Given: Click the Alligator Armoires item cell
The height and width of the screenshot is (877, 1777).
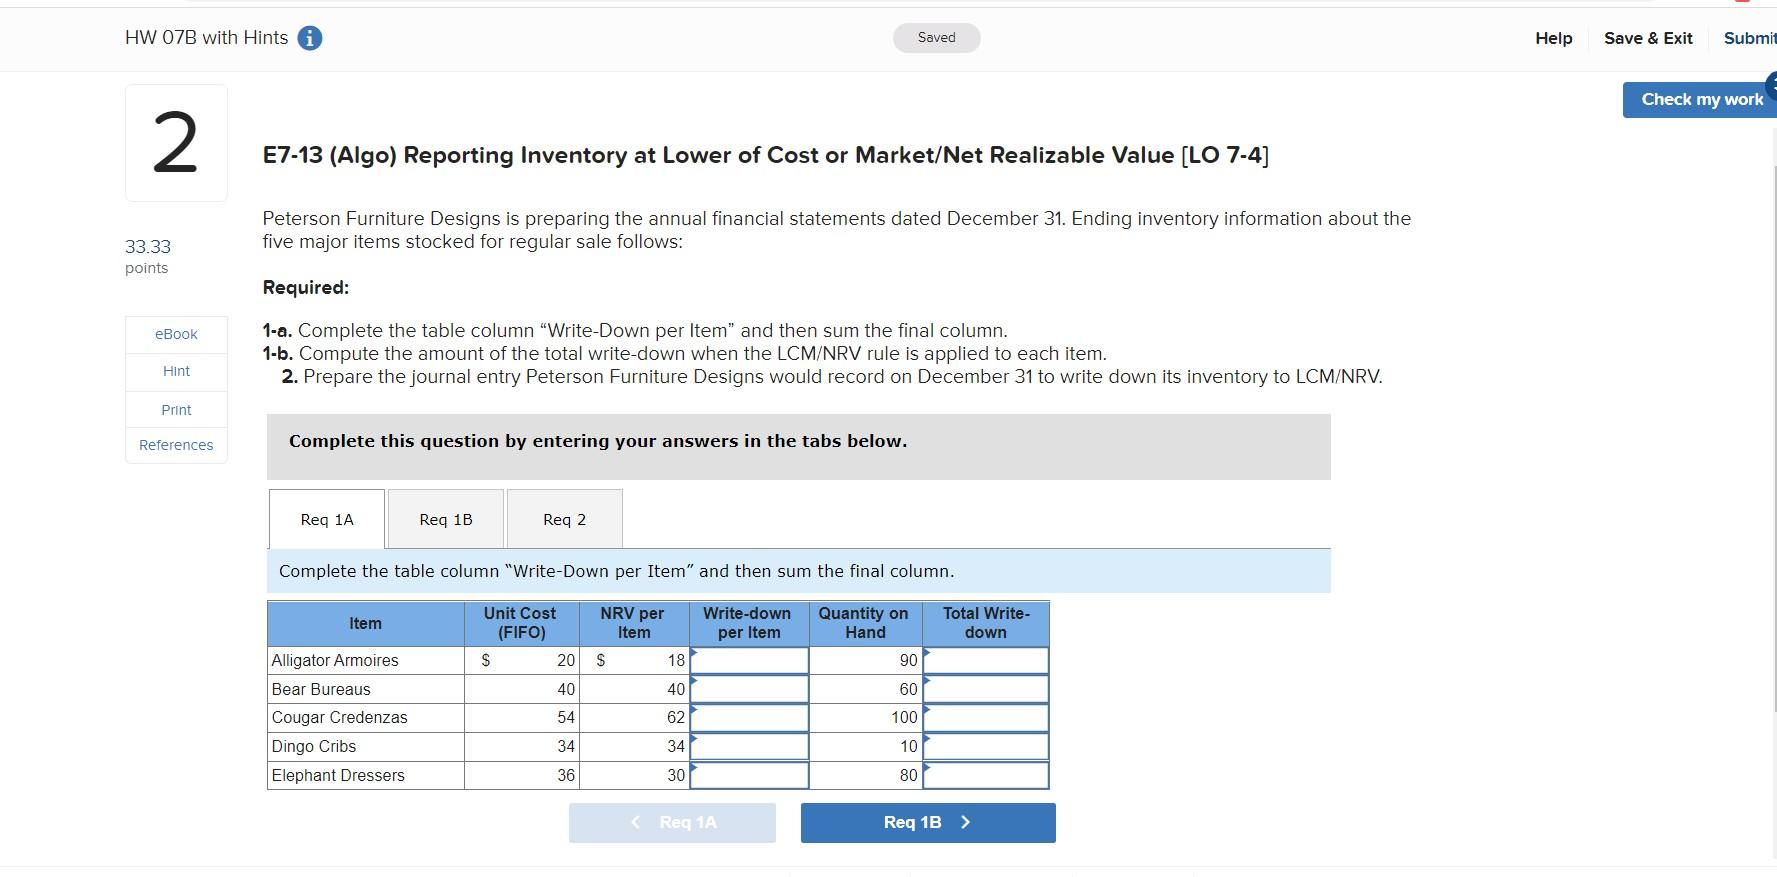Looking at the screenshot, I should pyautogui.click(x=366, y=660).
